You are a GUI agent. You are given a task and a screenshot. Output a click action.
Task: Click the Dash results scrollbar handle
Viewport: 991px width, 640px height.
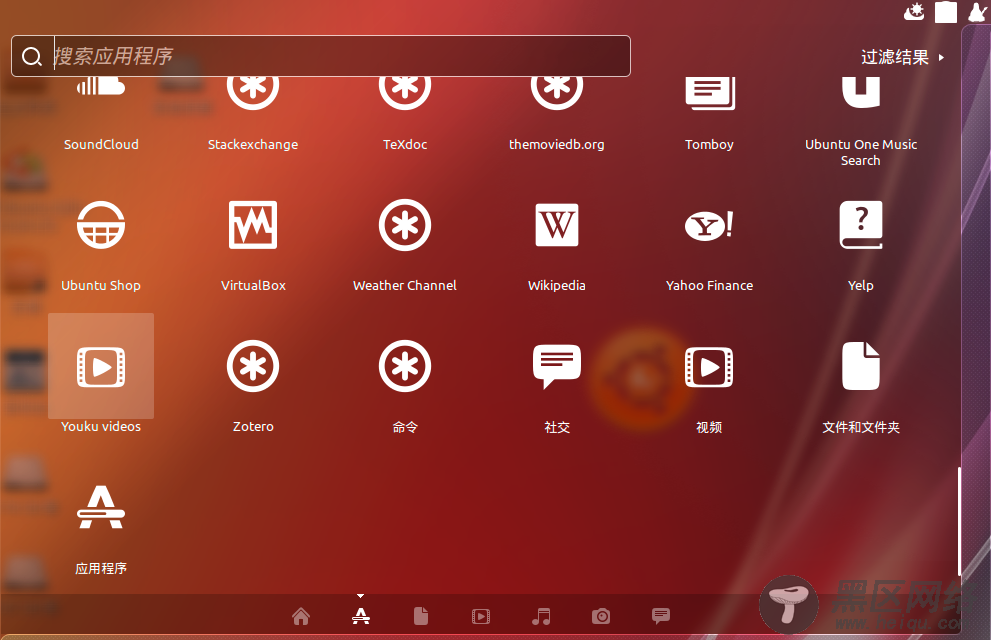coord(959,521)
